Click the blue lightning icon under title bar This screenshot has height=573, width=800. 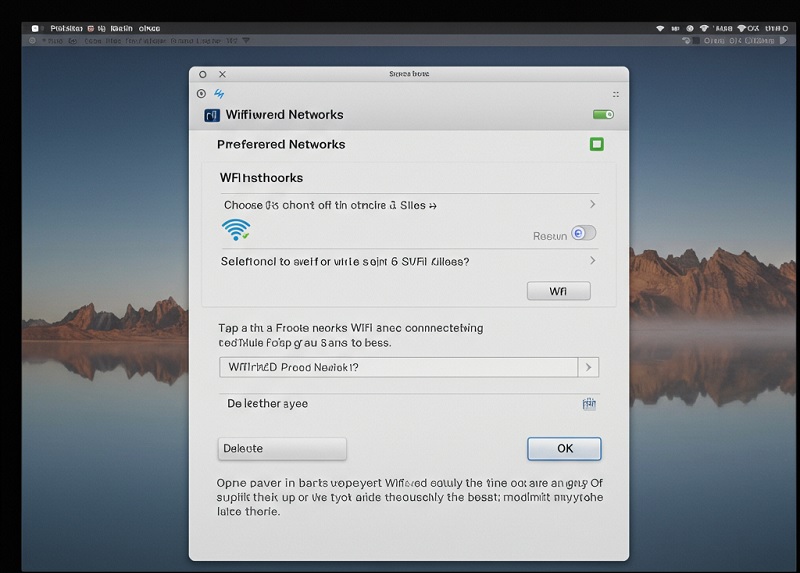coord(219,93)
